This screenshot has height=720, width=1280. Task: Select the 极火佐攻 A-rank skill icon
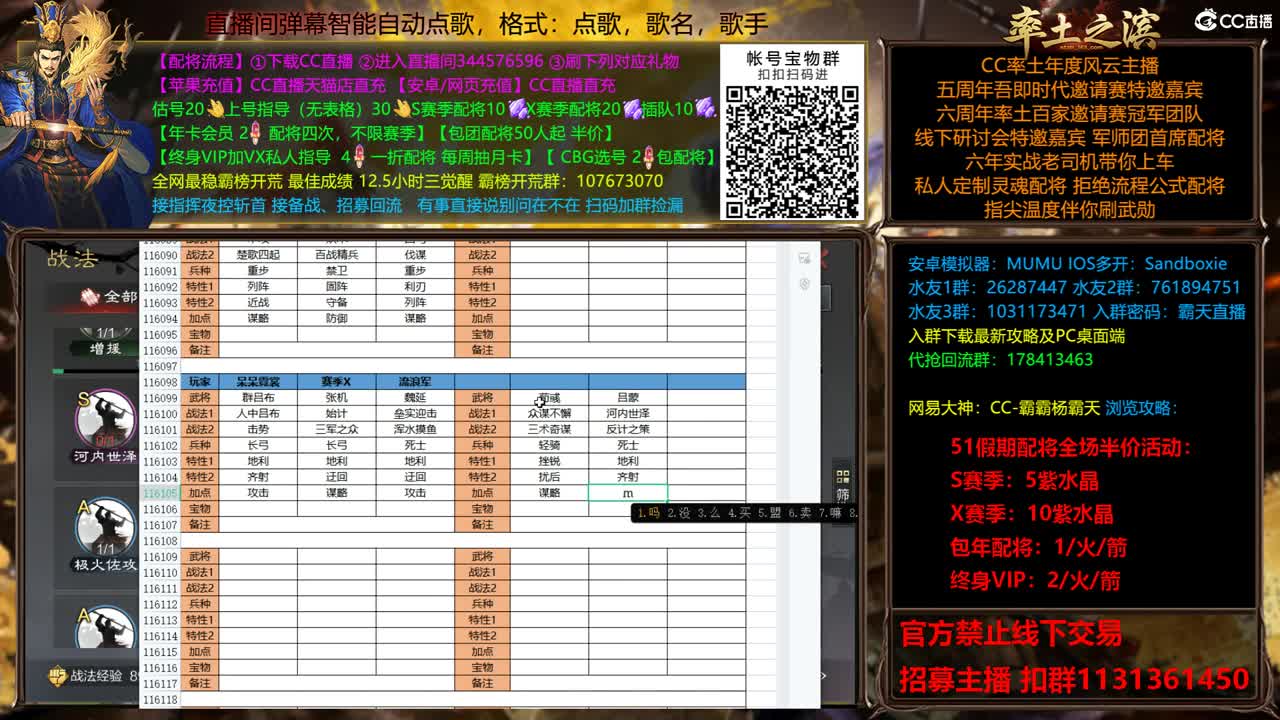click(105, 527)
